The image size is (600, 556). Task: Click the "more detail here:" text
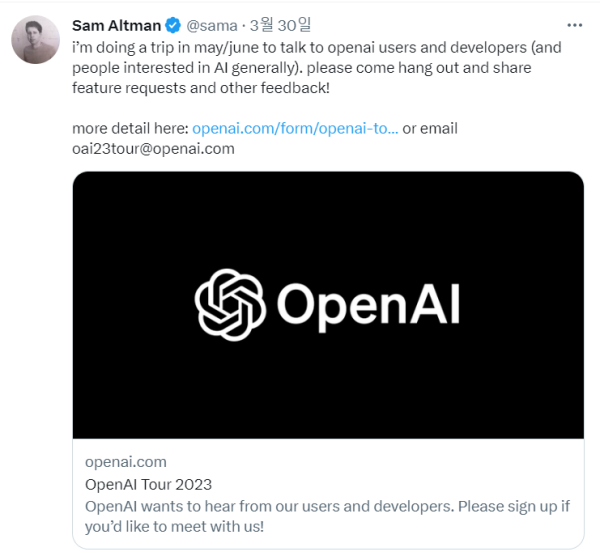[130, 129]
